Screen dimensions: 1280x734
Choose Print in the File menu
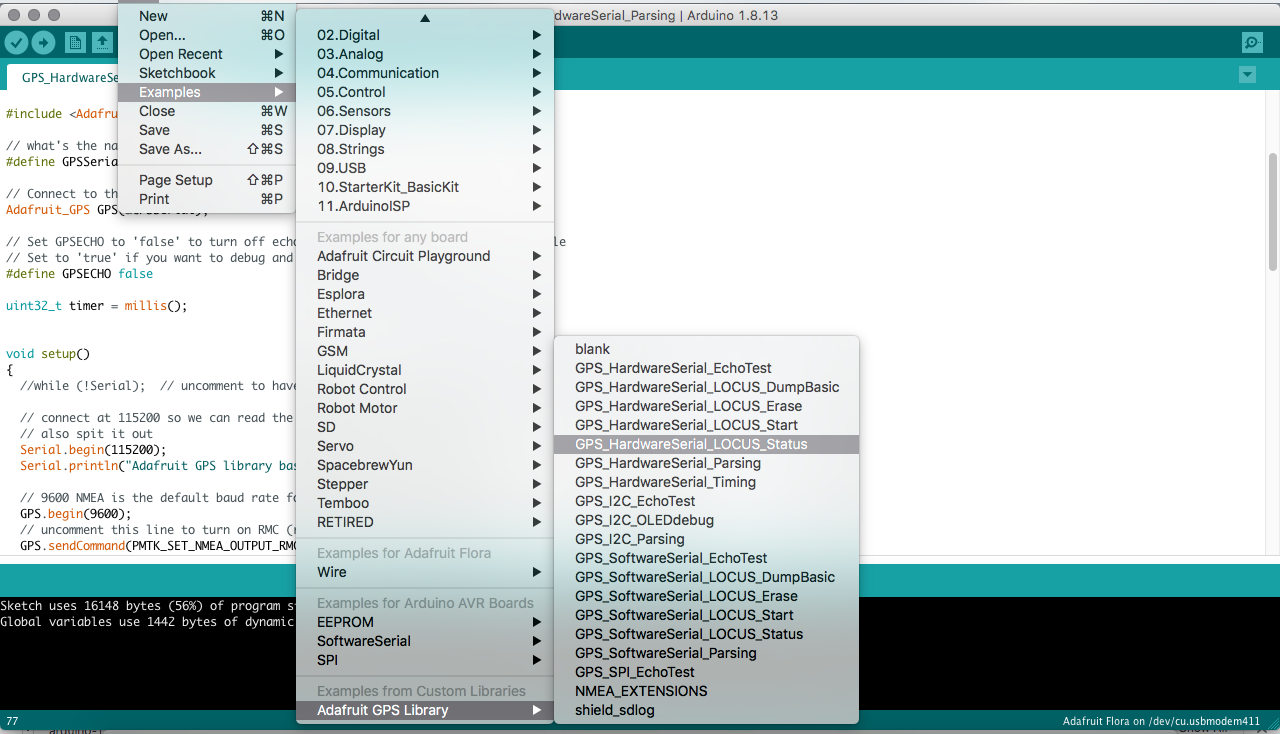[x=207, y=199]
